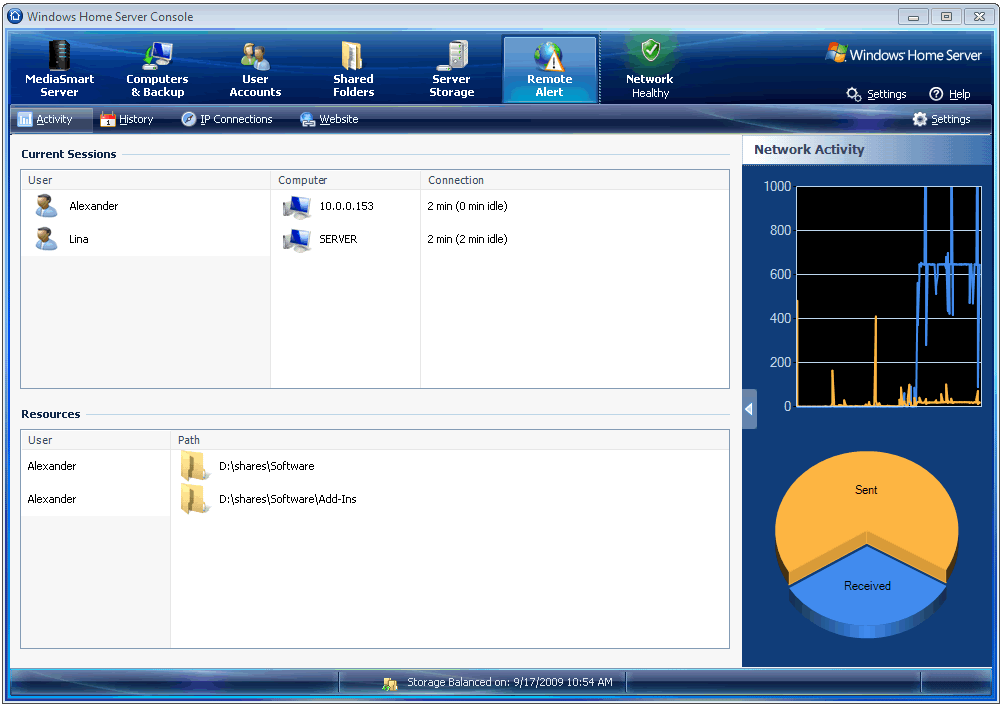Click the network activity line graph
Image resolution: width=1005 pixels, height=709 pixels.
888,296
